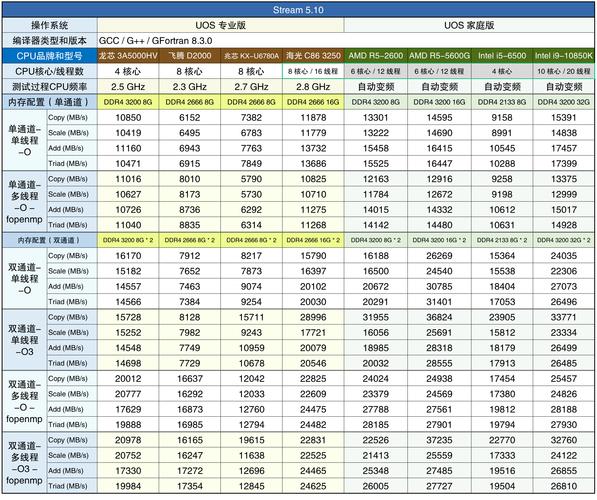Select the cell with value 37235
597x500 pixels.
[439, 440]
